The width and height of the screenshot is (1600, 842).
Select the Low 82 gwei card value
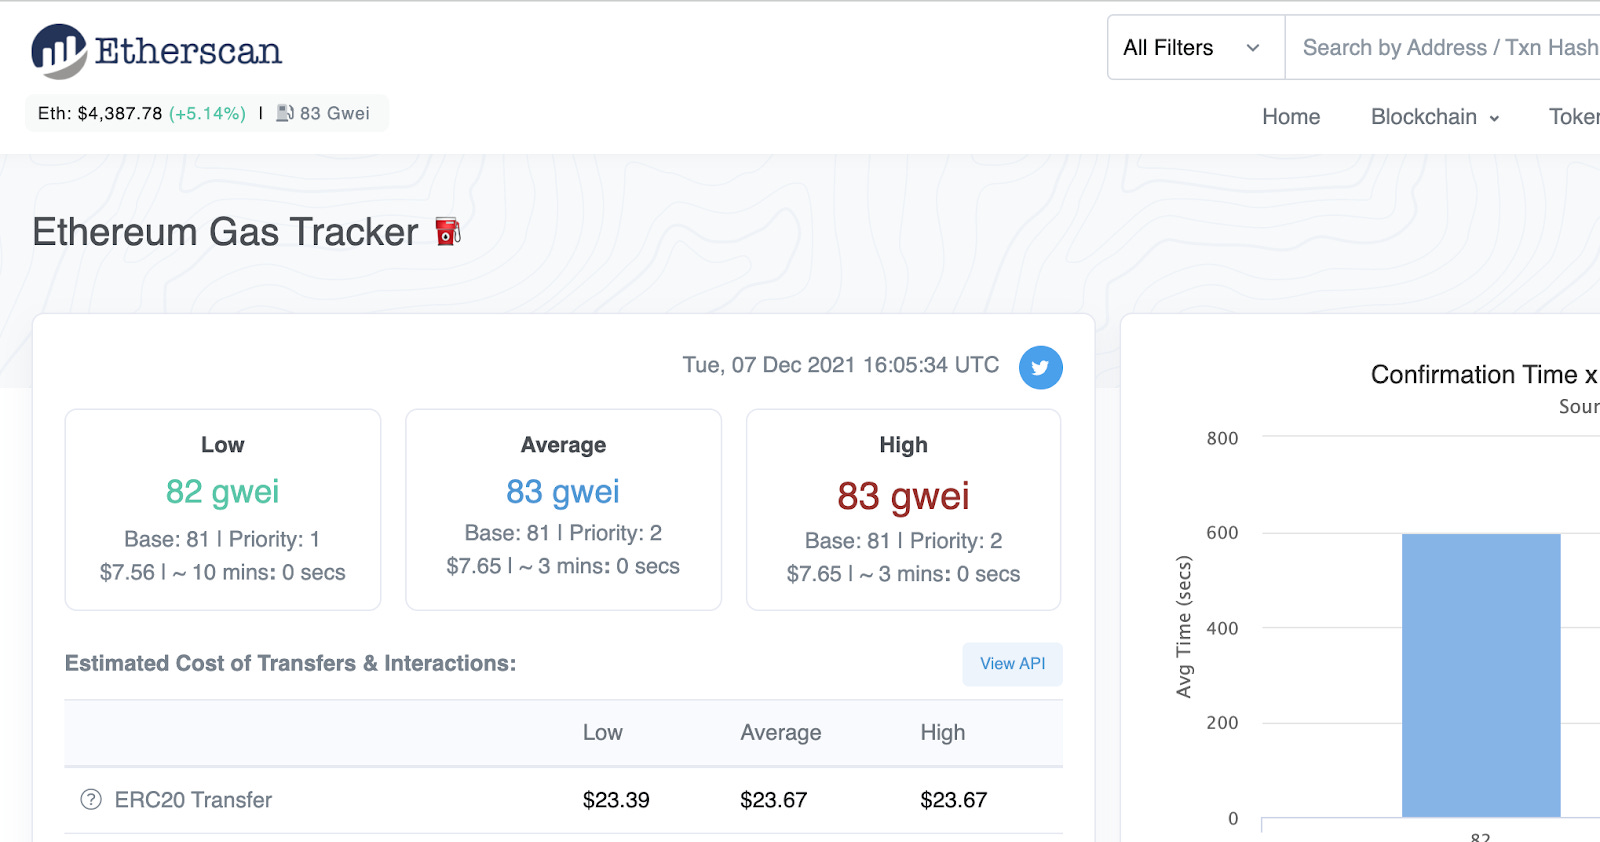222,491
